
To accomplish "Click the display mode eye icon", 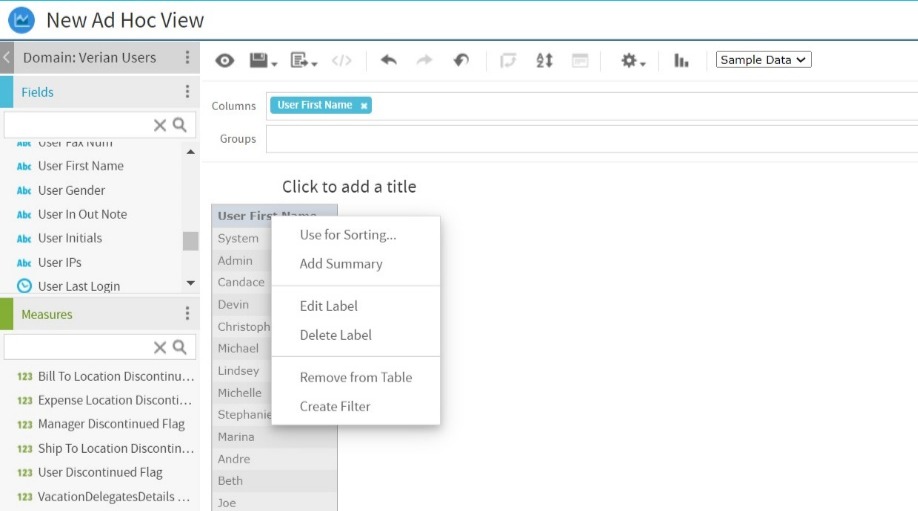I will [x=225, y=60].
